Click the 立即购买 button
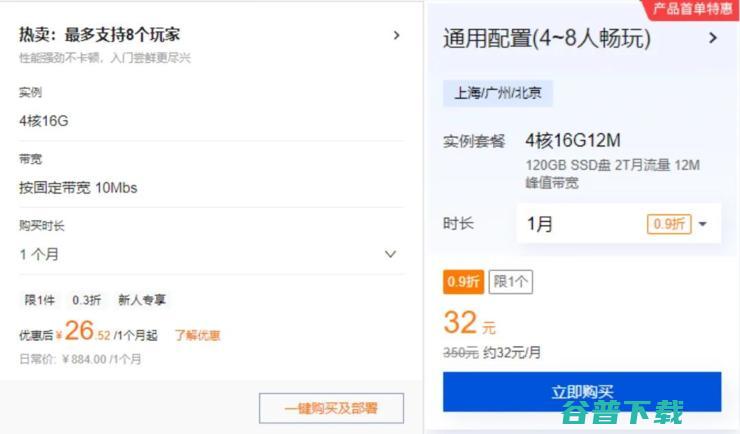 pos(582,392)
